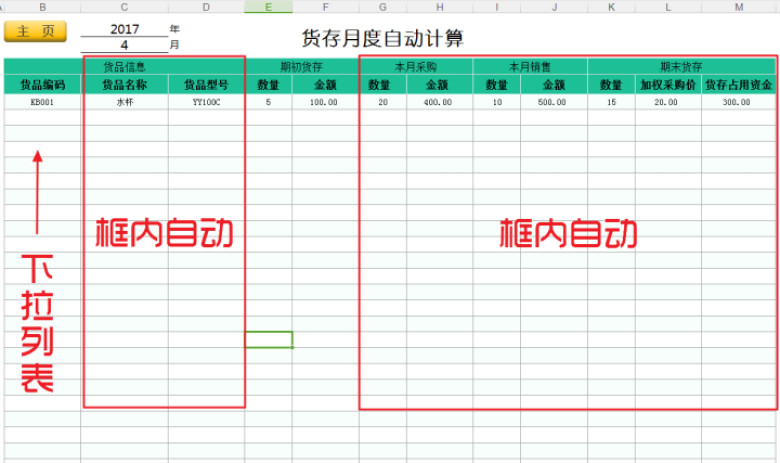Select ending quantity cell showing 15
Viewport: 780px width, 463px height.
click(x=611, y=102)
